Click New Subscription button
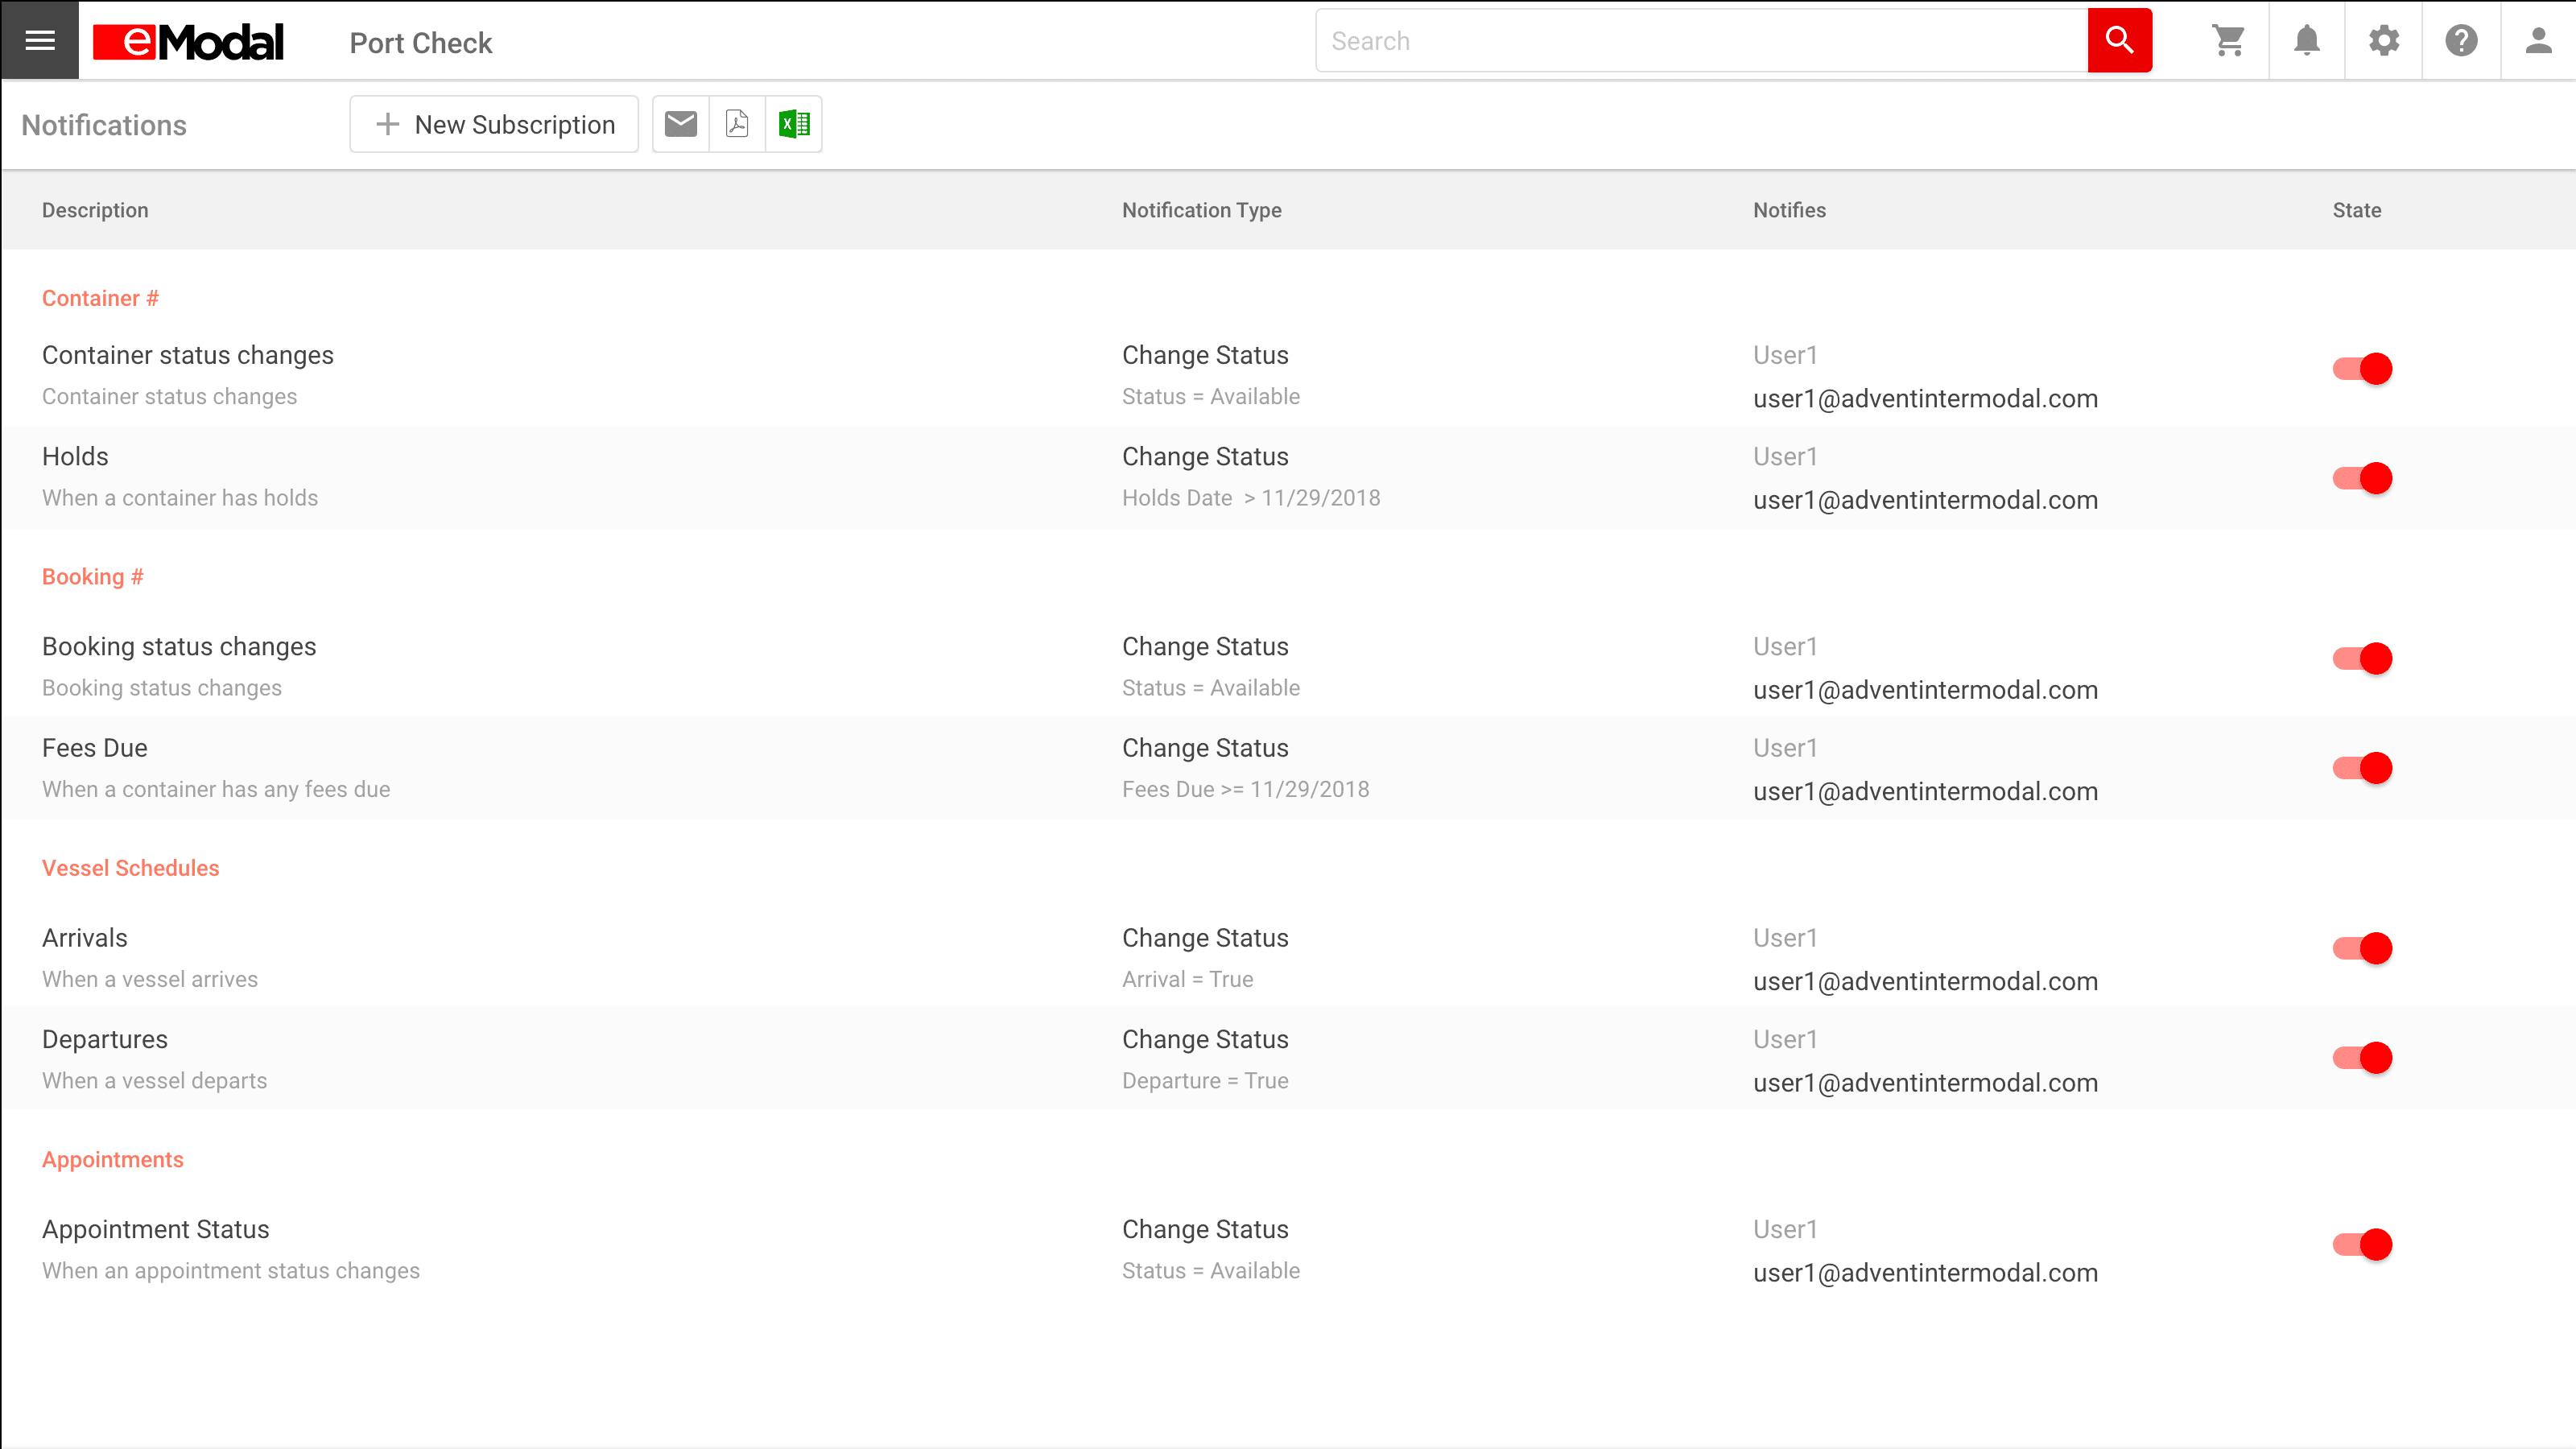This screenshot has height=1449, width=2576. click(x=494, y=124)
